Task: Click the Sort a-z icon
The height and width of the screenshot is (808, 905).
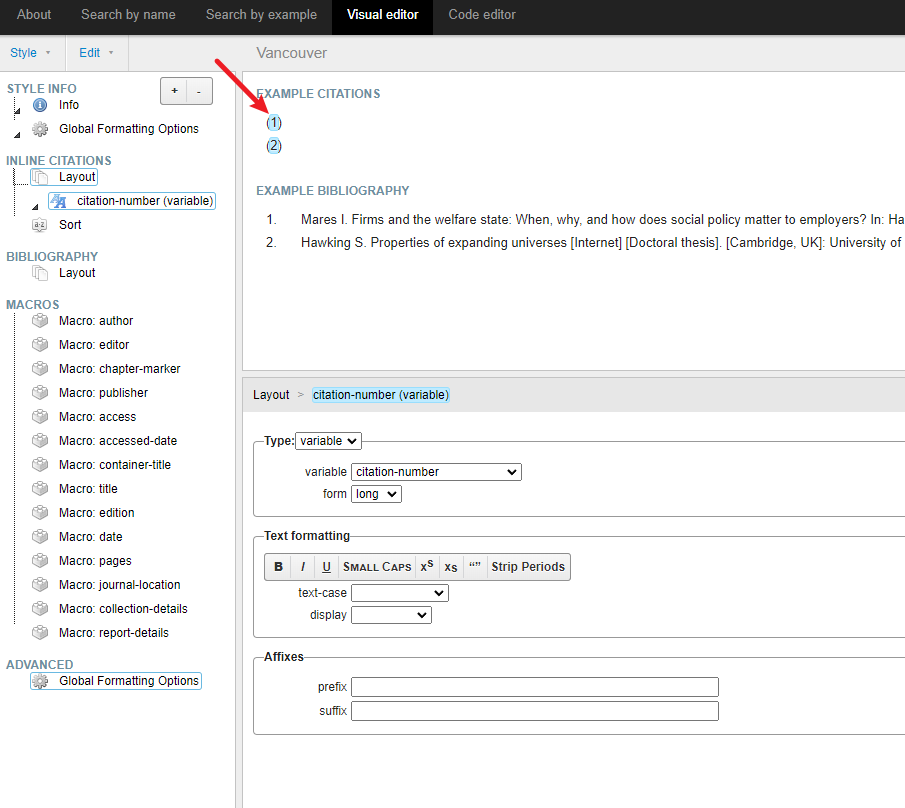Action: 40,225
